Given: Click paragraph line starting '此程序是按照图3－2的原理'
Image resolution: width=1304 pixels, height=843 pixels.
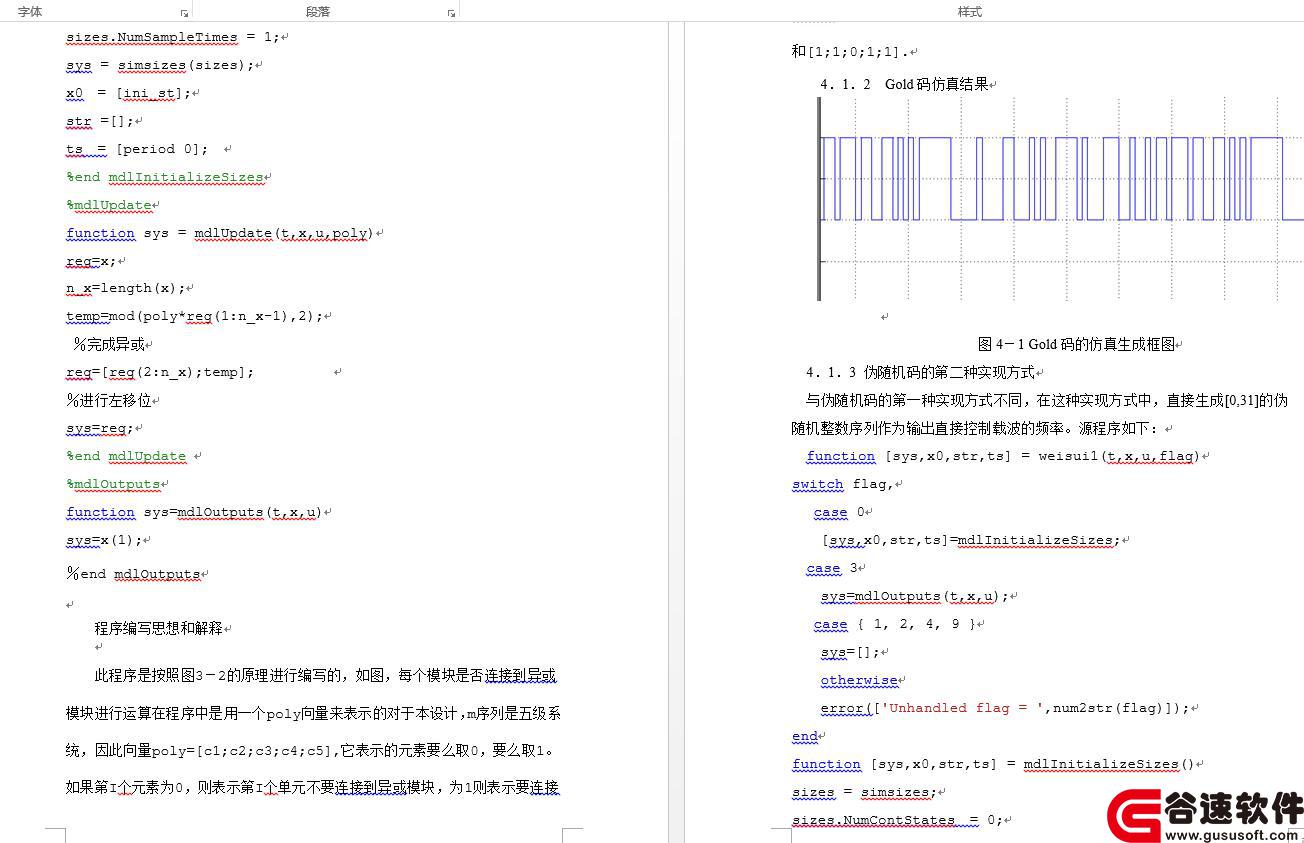Looking at the screenshot, I should [x=325, y=675].
